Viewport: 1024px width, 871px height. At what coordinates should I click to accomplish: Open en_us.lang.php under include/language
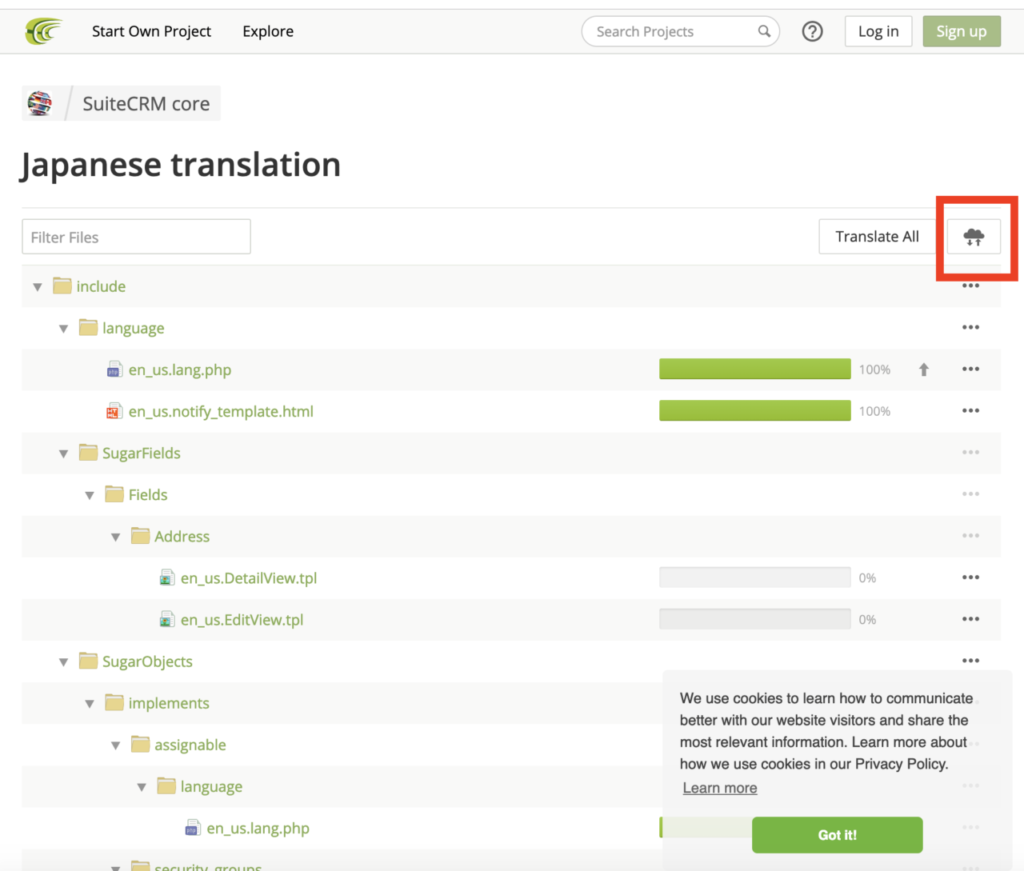pyautogui.click(x=180, y=370)
